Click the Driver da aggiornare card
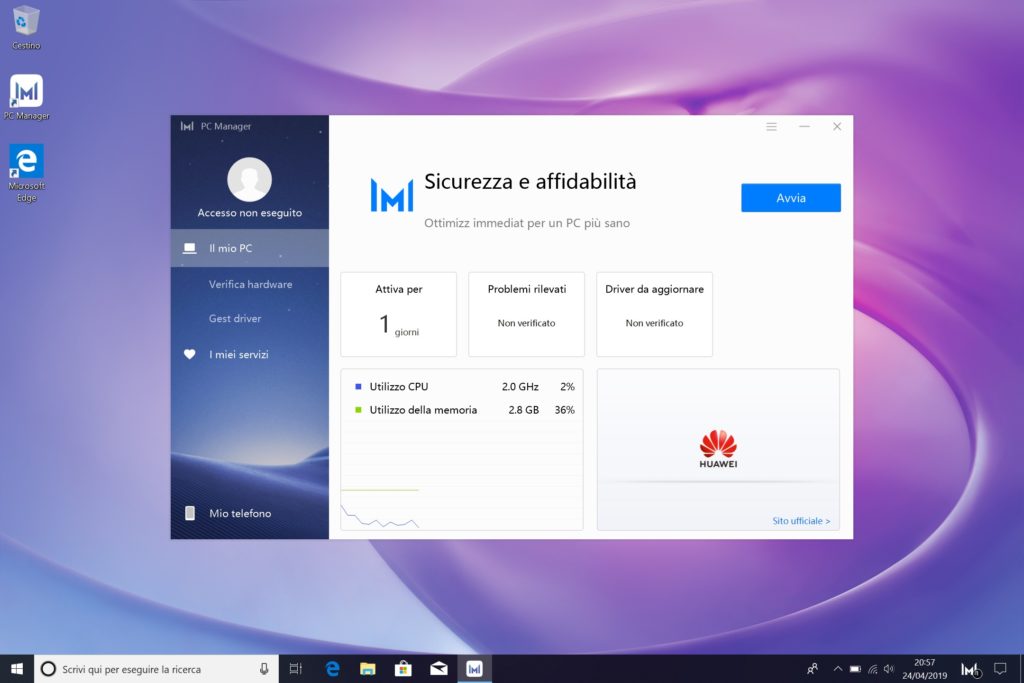The width and height of the screenshot is (1024, 683). (x=654, y=314)
